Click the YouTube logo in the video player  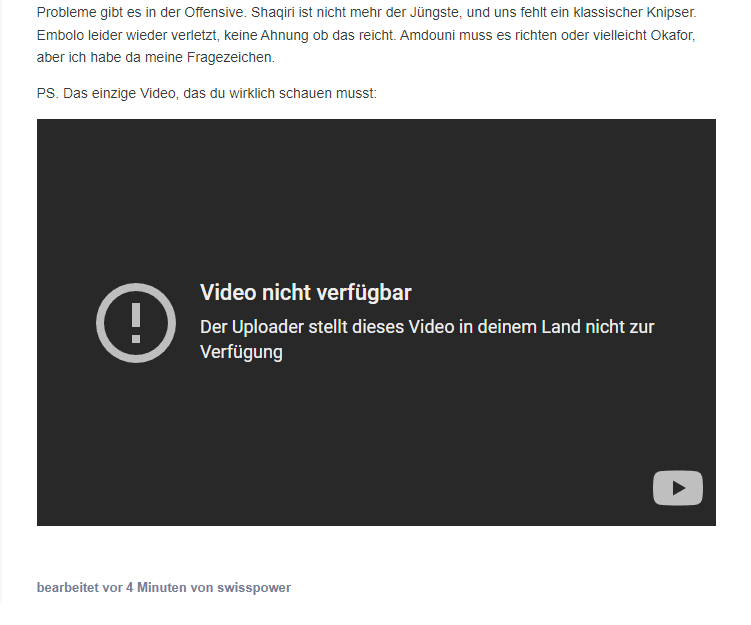(x=678, y=488)
